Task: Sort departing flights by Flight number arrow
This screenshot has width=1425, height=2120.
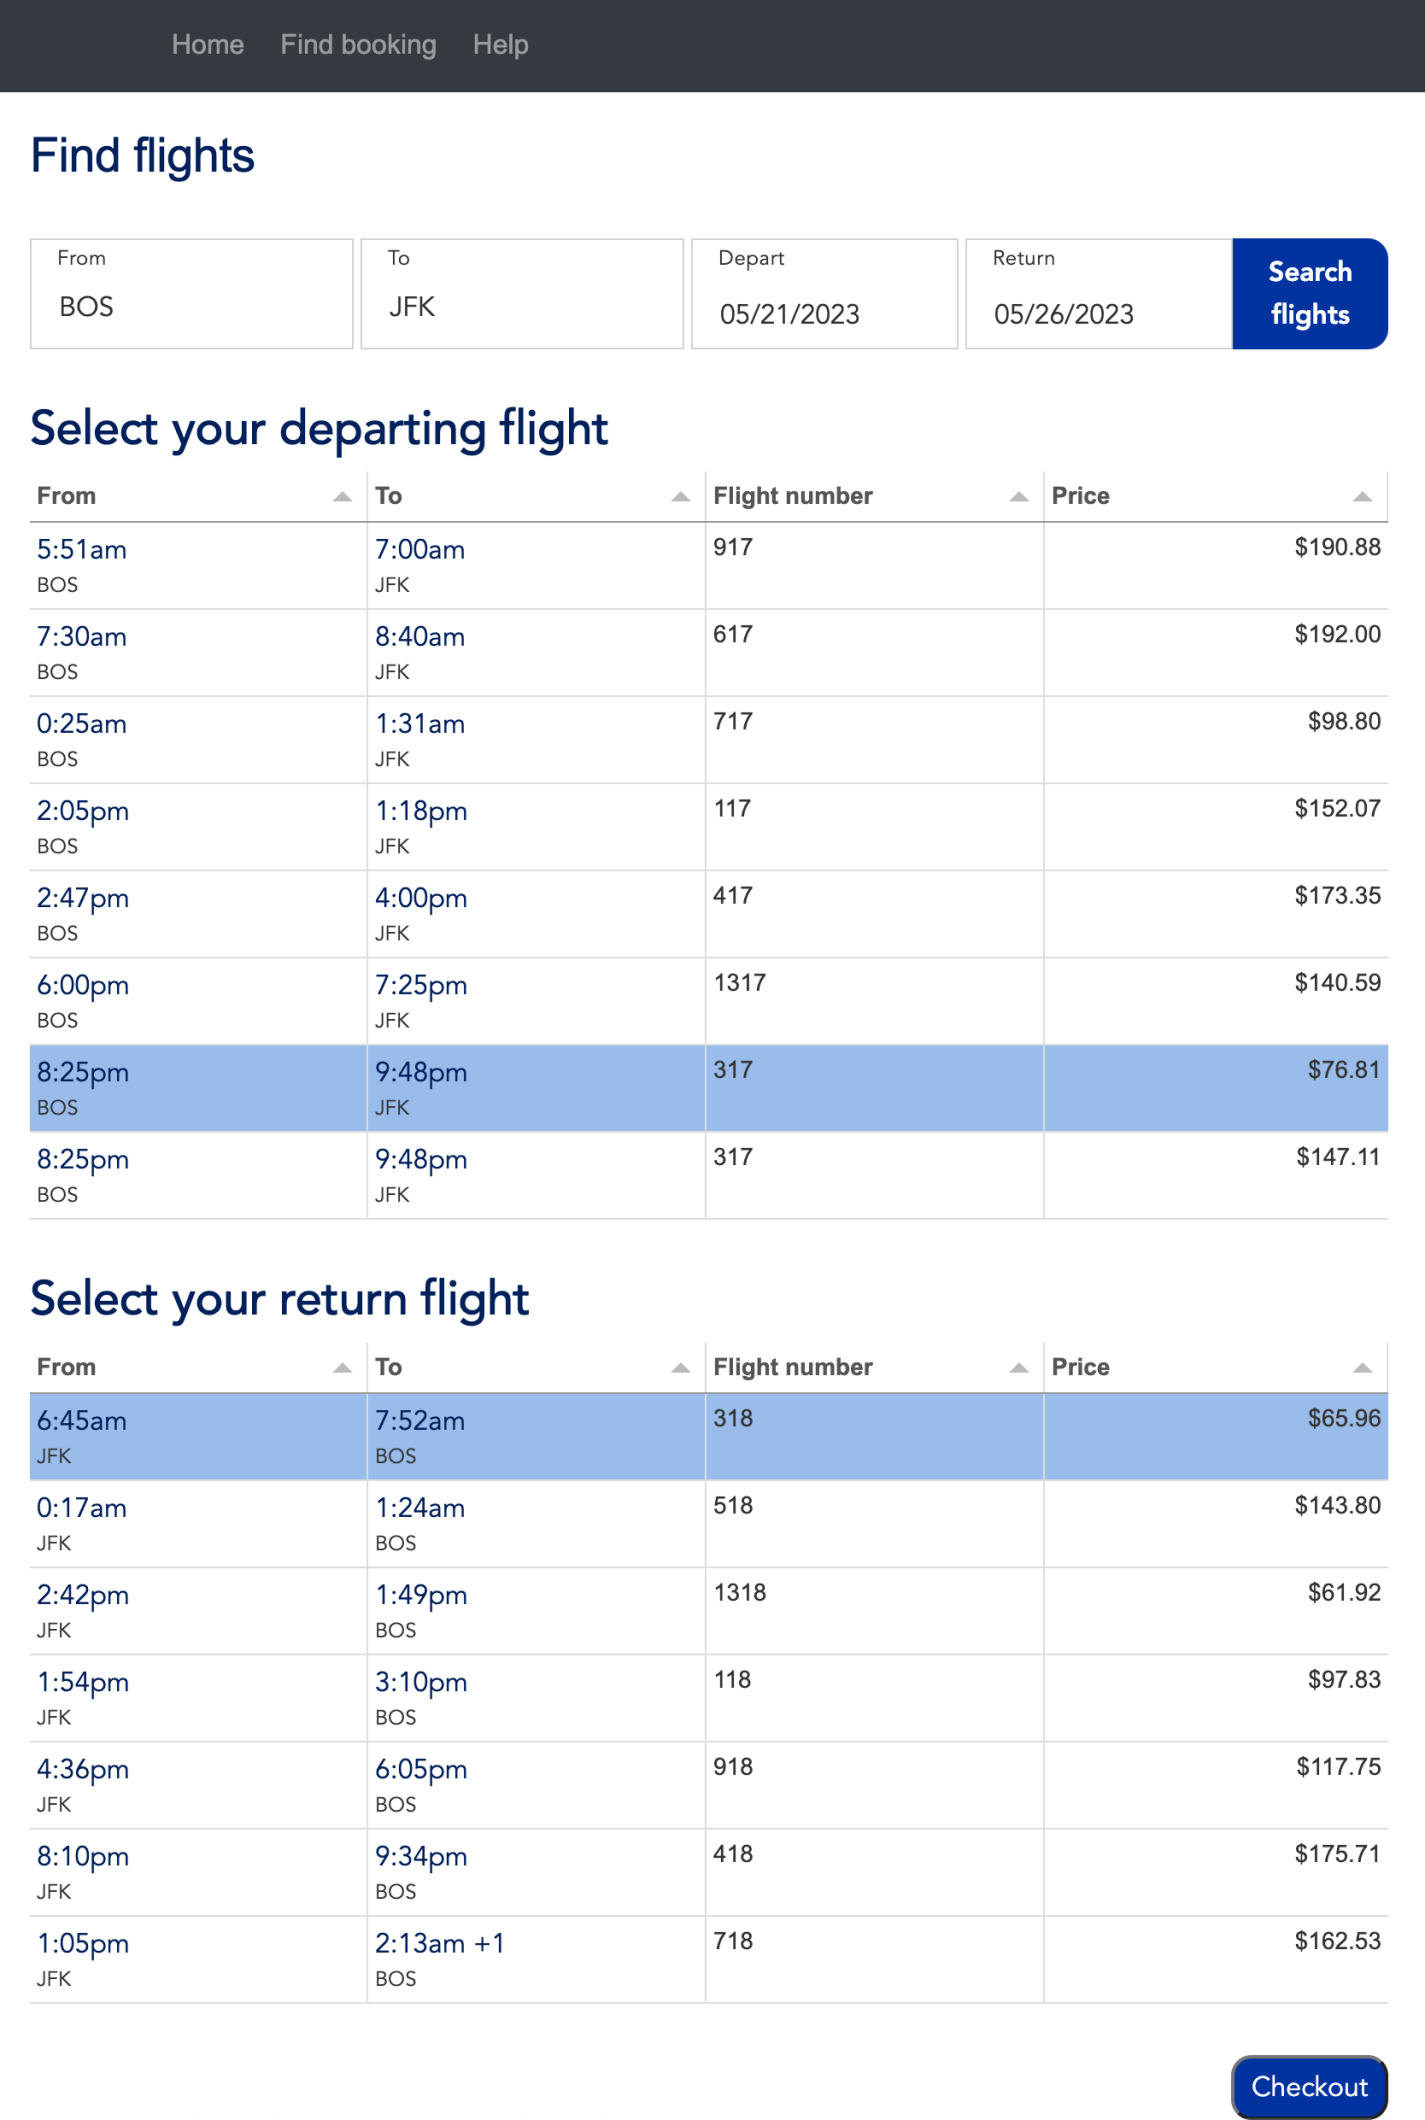Action: coord(1018,497)
